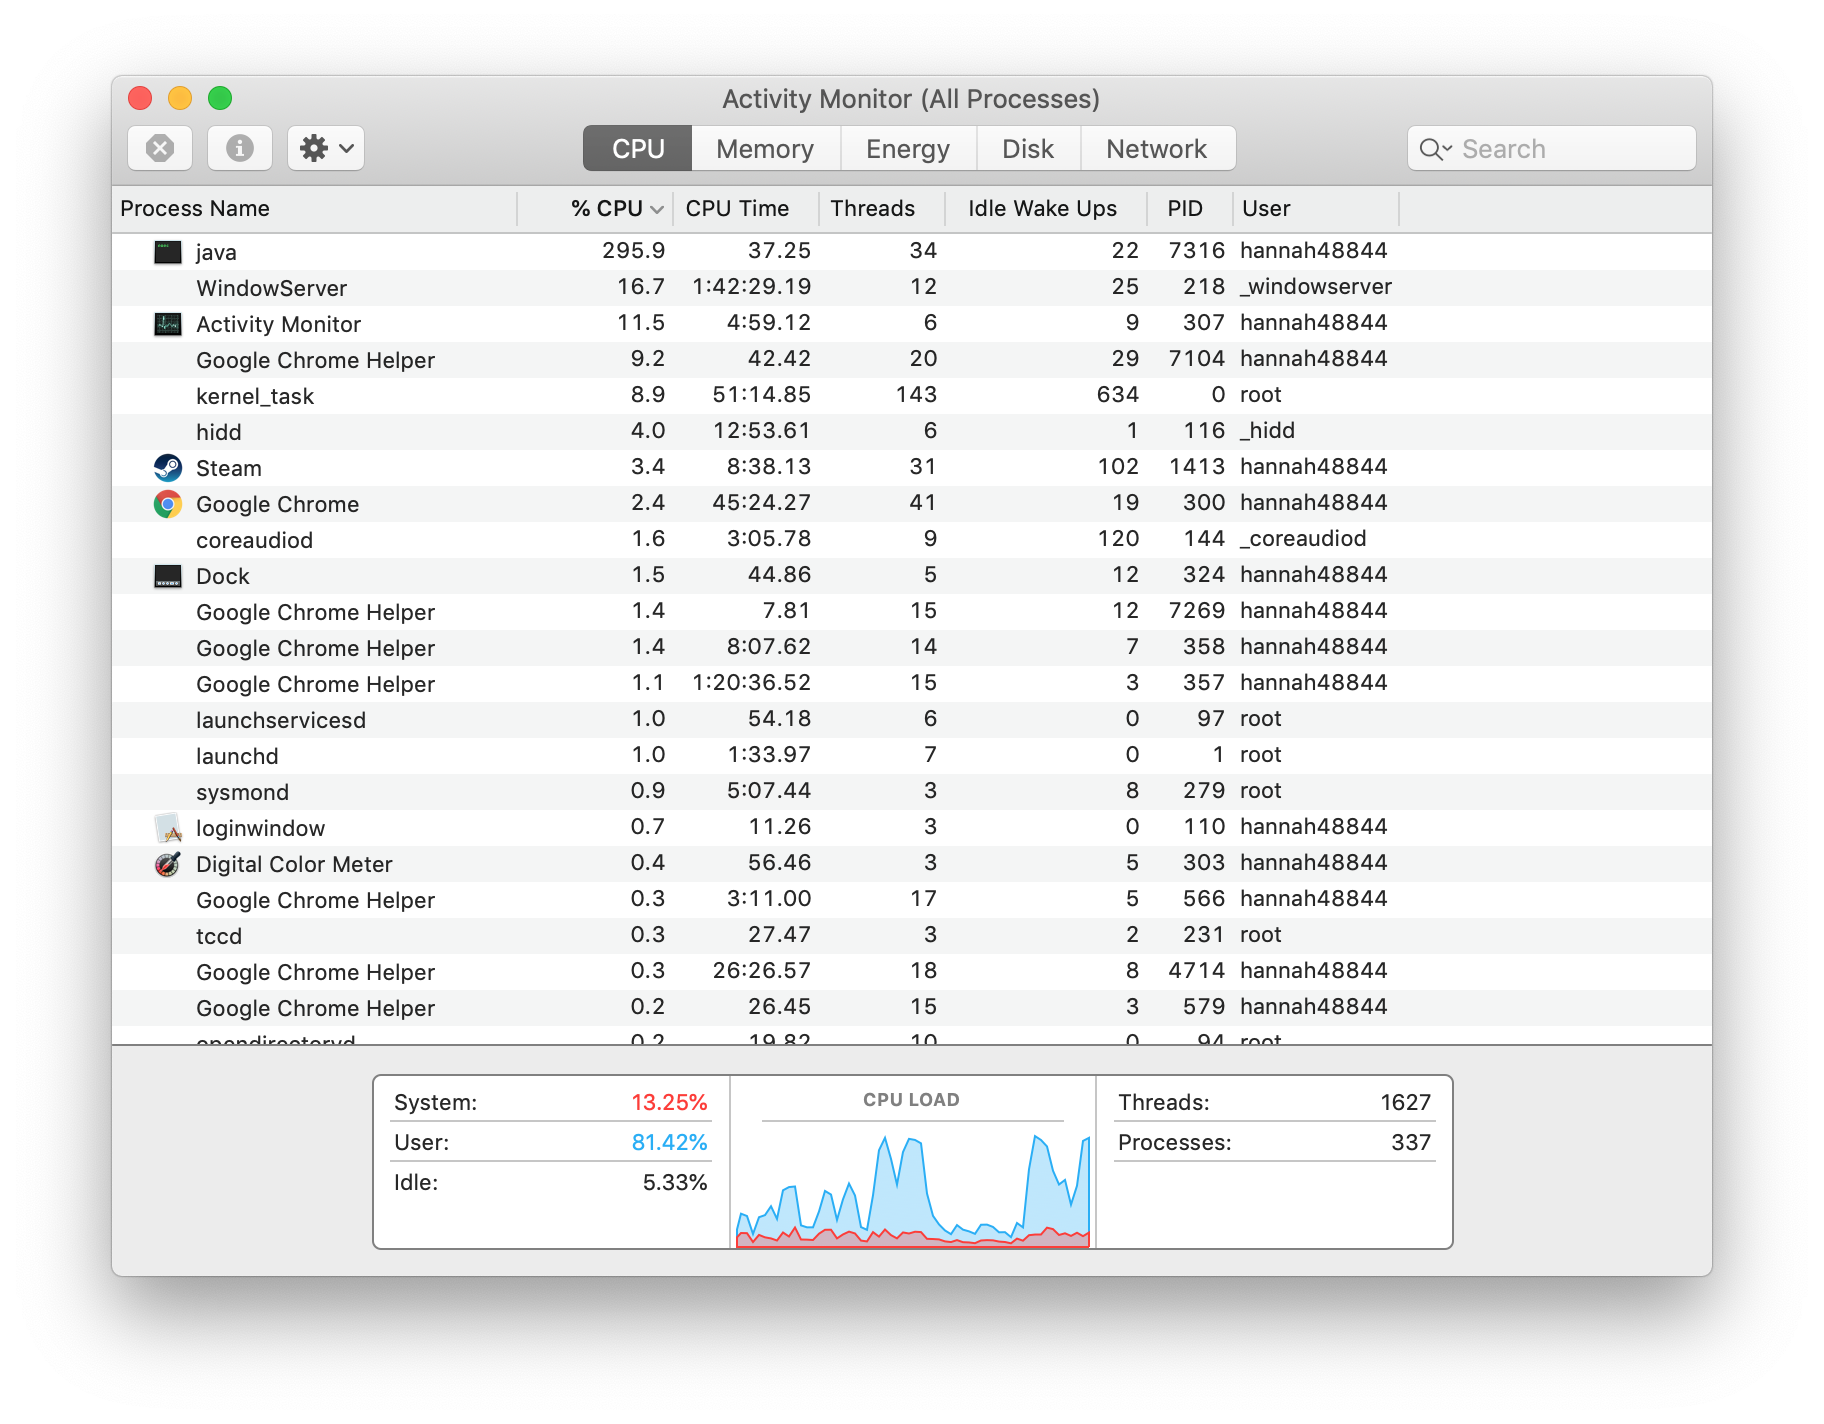The height and width of the screenshot is (1424, 1824).
Task: Select Google Chrome Helper with PID 357
Action: 912,683
